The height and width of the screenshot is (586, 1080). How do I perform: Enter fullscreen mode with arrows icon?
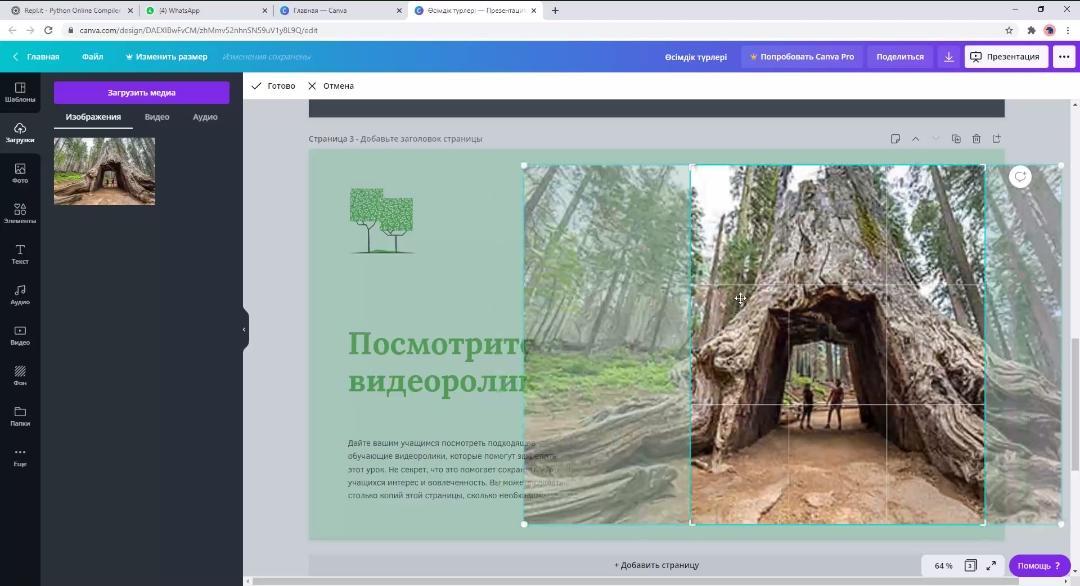[991, 565]
